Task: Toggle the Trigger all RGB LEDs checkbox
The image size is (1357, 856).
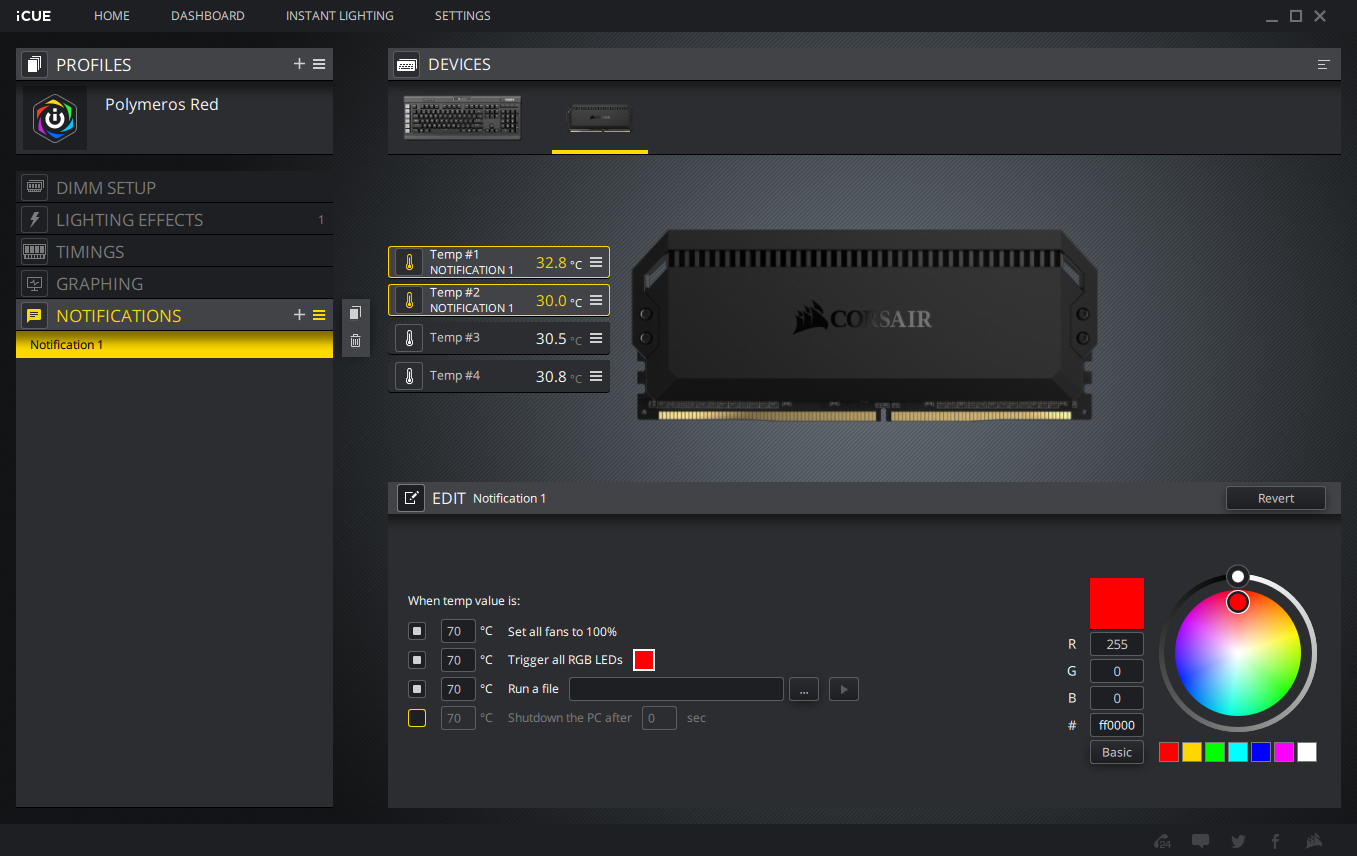Action: [x=417, y=660]
